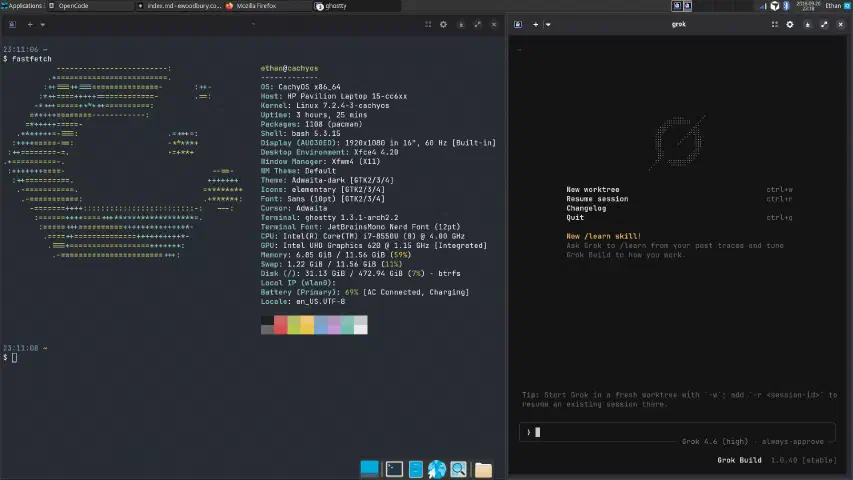Select the first workspace switcher thumbnail
Viewport: 853px width, 480px height.
677,5
